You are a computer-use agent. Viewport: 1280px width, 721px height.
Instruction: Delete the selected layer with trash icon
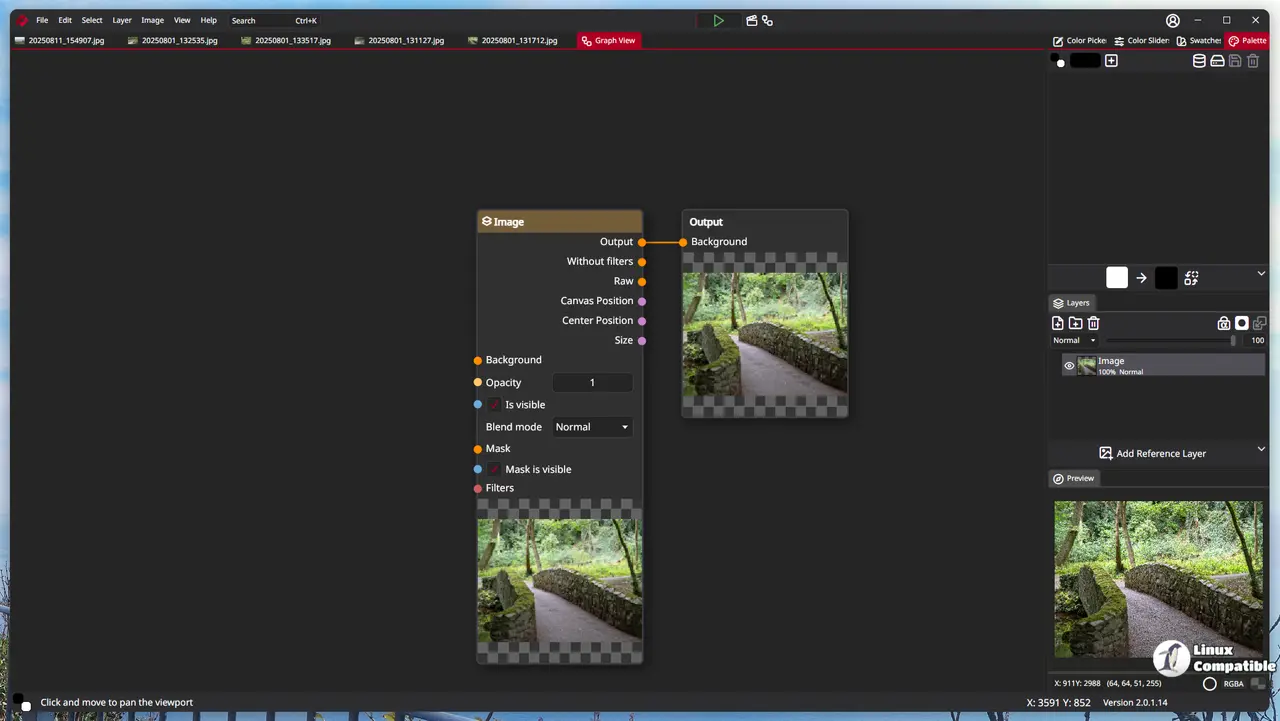pyautogui.click(x=1093, y=323)
